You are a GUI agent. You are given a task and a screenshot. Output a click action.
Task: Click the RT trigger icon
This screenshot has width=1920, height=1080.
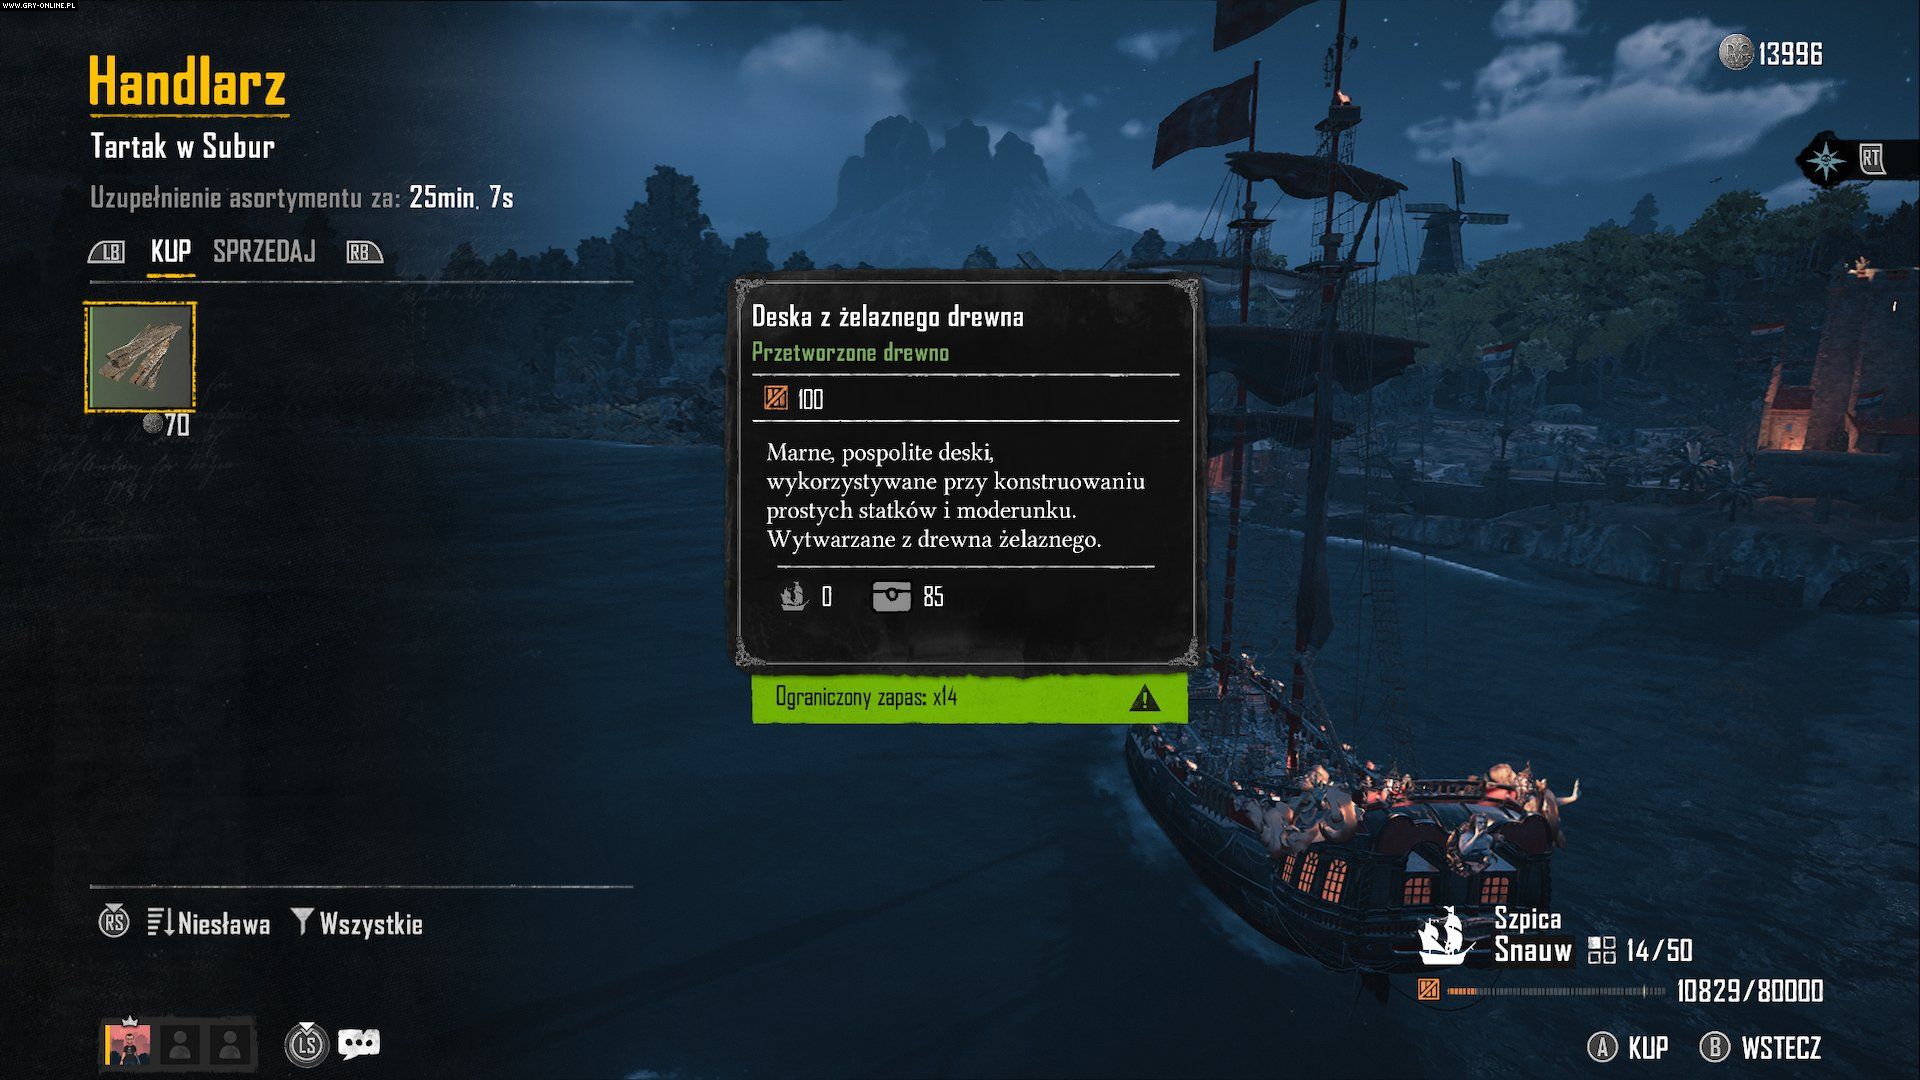[x=1871, y=159]
